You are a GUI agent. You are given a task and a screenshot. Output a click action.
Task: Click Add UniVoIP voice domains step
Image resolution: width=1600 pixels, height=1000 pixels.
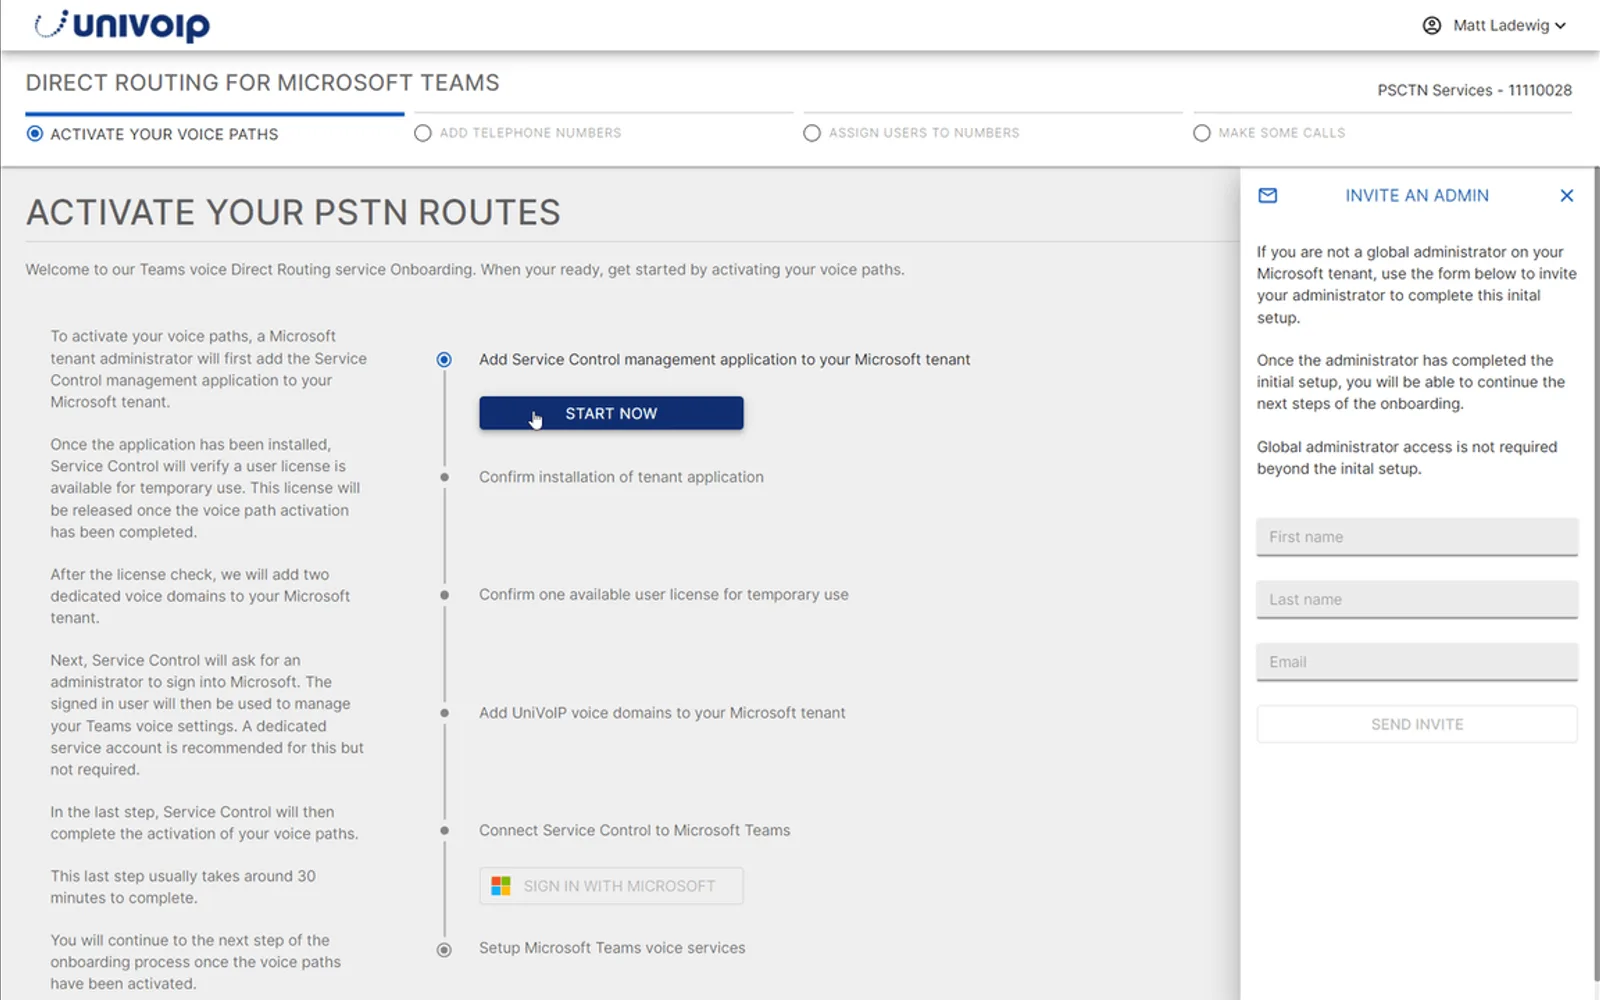[662, 713]
